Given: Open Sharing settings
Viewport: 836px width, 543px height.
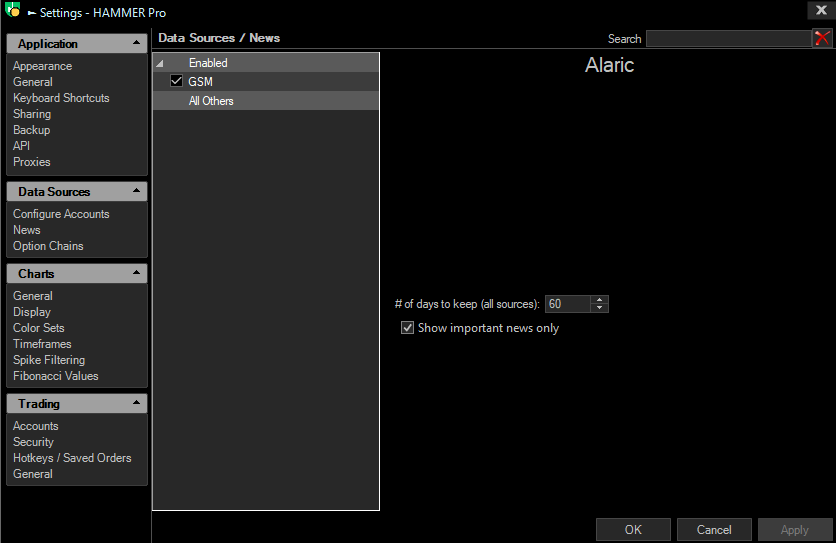Looking at the screenshot, I should tap(32, 114).
